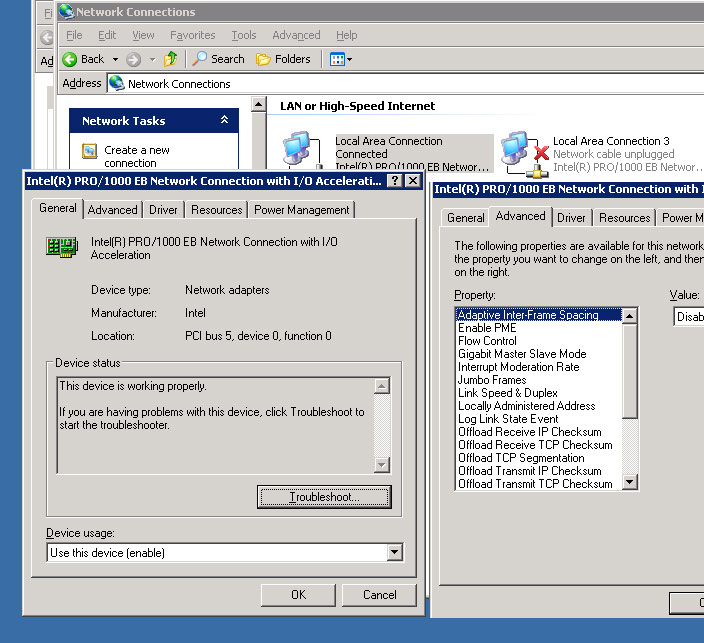Click the Back arrow toolbar icon

71,59
